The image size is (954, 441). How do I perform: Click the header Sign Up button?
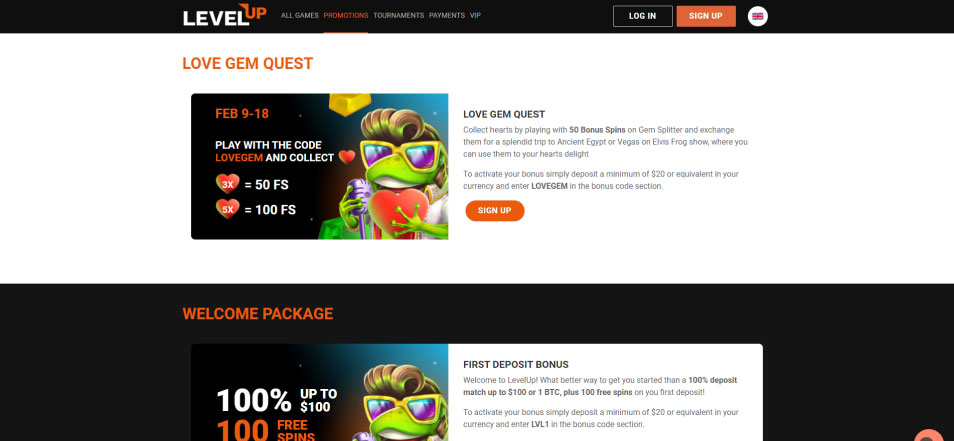(x=706, y=16)
